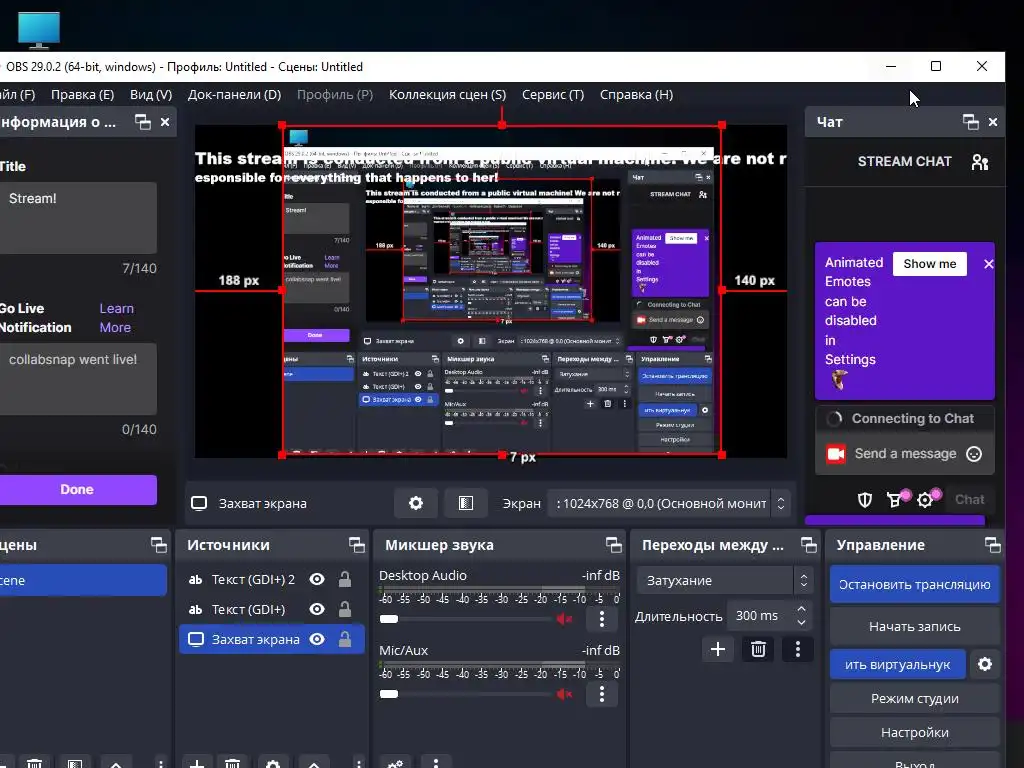The height and width of the screenshot is (768, 1024).
Task: Click the Go Live Notification text field
Action: point(78,379)
